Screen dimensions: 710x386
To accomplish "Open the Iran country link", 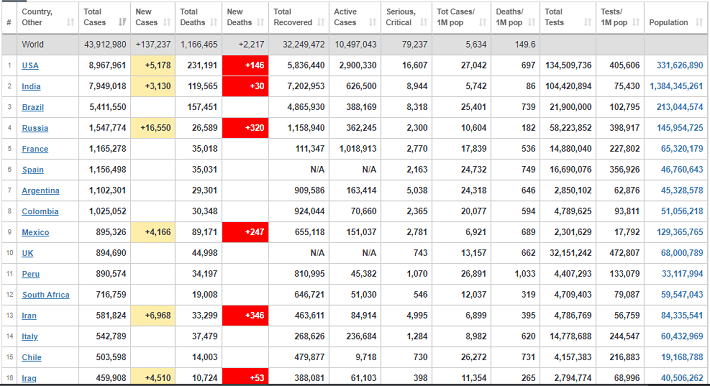I will (x=29, y=316).
